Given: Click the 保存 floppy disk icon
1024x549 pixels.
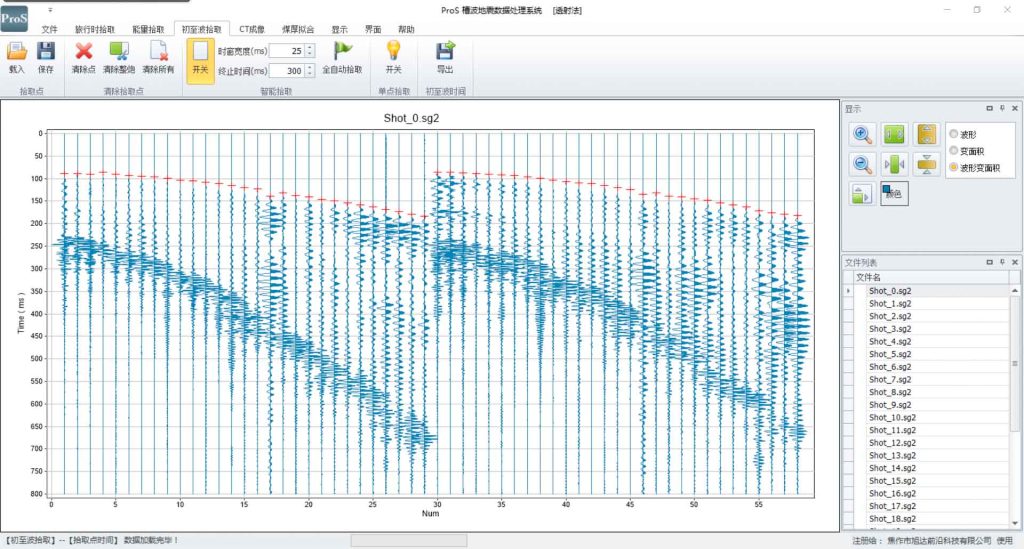Looking at the screenshot, I should click(x=46, y=51).
